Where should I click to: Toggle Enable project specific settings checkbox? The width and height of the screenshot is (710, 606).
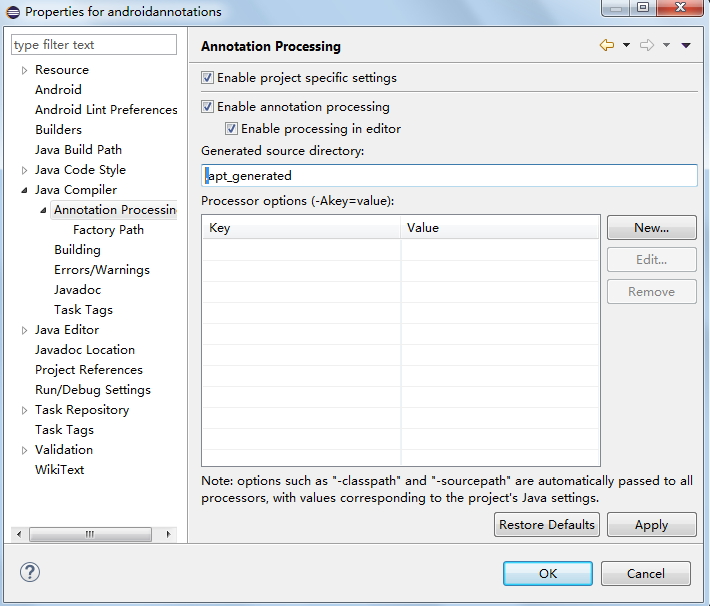coord(208,78)
